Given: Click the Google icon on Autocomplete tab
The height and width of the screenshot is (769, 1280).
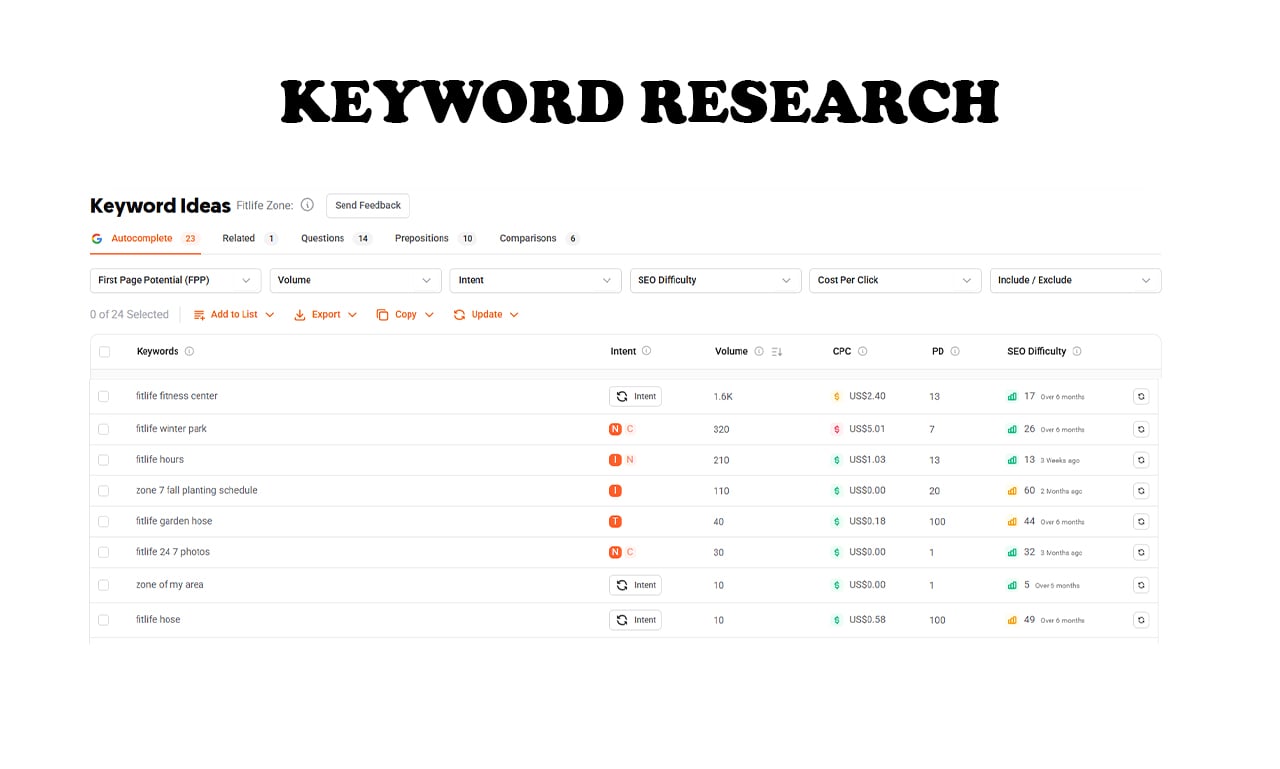Looking at the screenshot, I should (x=97, y=239).
